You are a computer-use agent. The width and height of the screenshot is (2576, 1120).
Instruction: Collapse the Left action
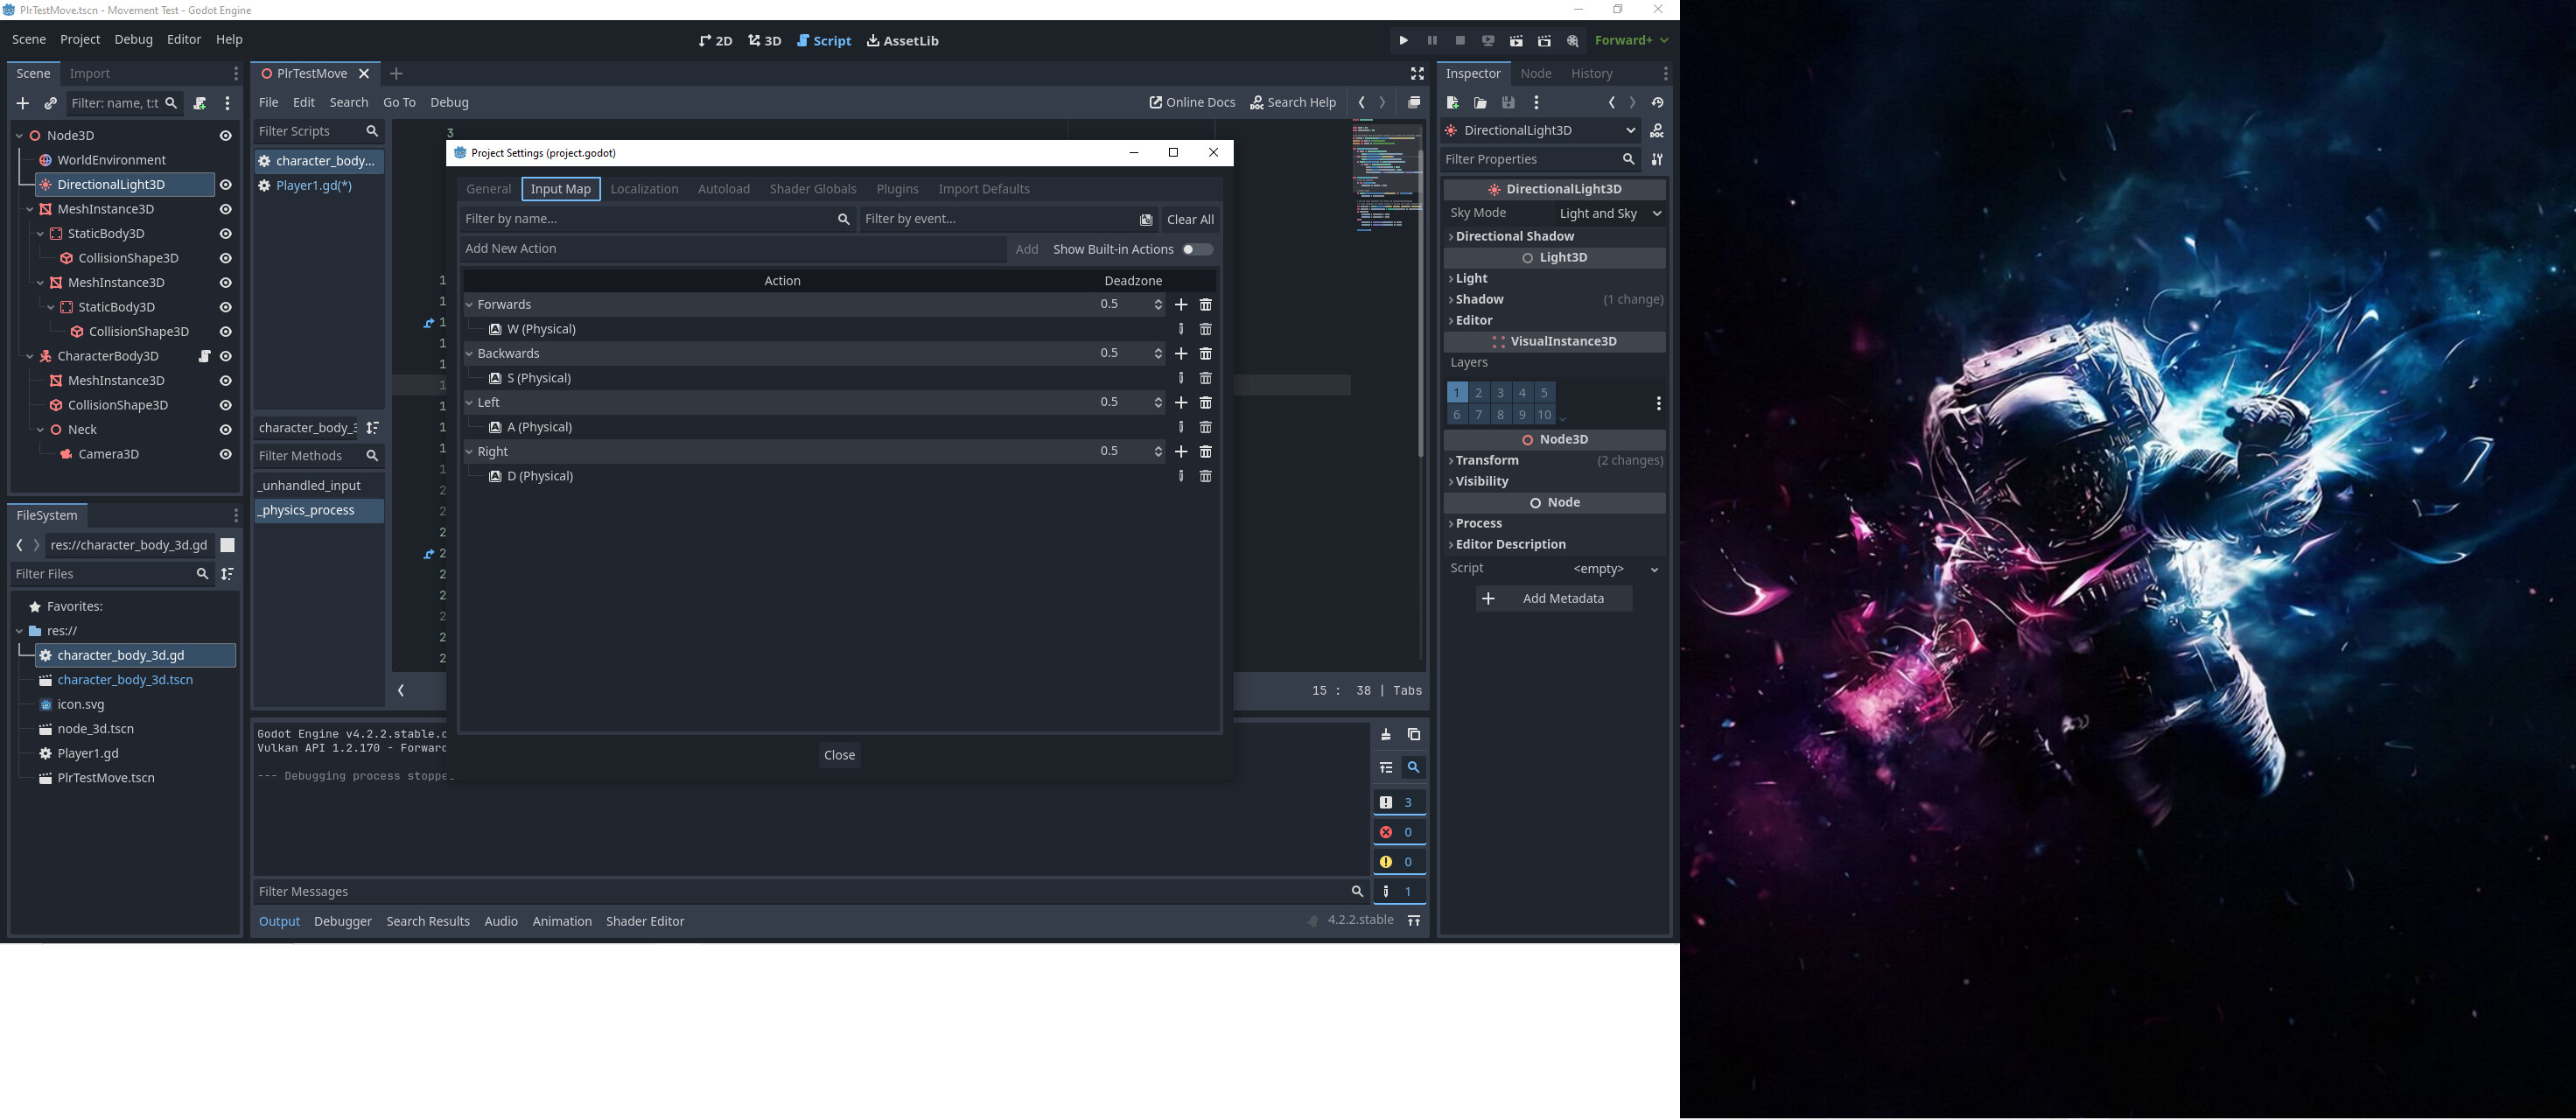click(x=469, y=403)
